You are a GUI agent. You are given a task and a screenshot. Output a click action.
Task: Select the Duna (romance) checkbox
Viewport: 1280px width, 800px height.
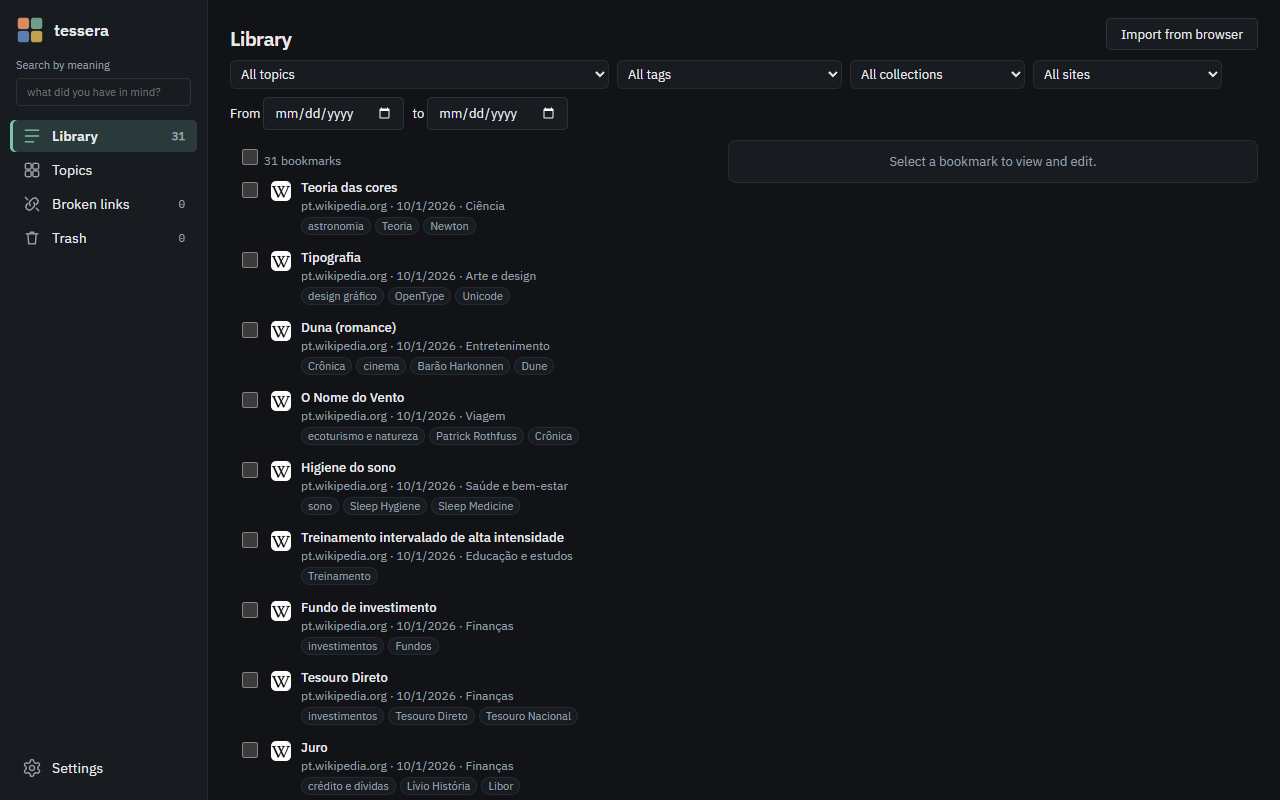click(250, 330)
